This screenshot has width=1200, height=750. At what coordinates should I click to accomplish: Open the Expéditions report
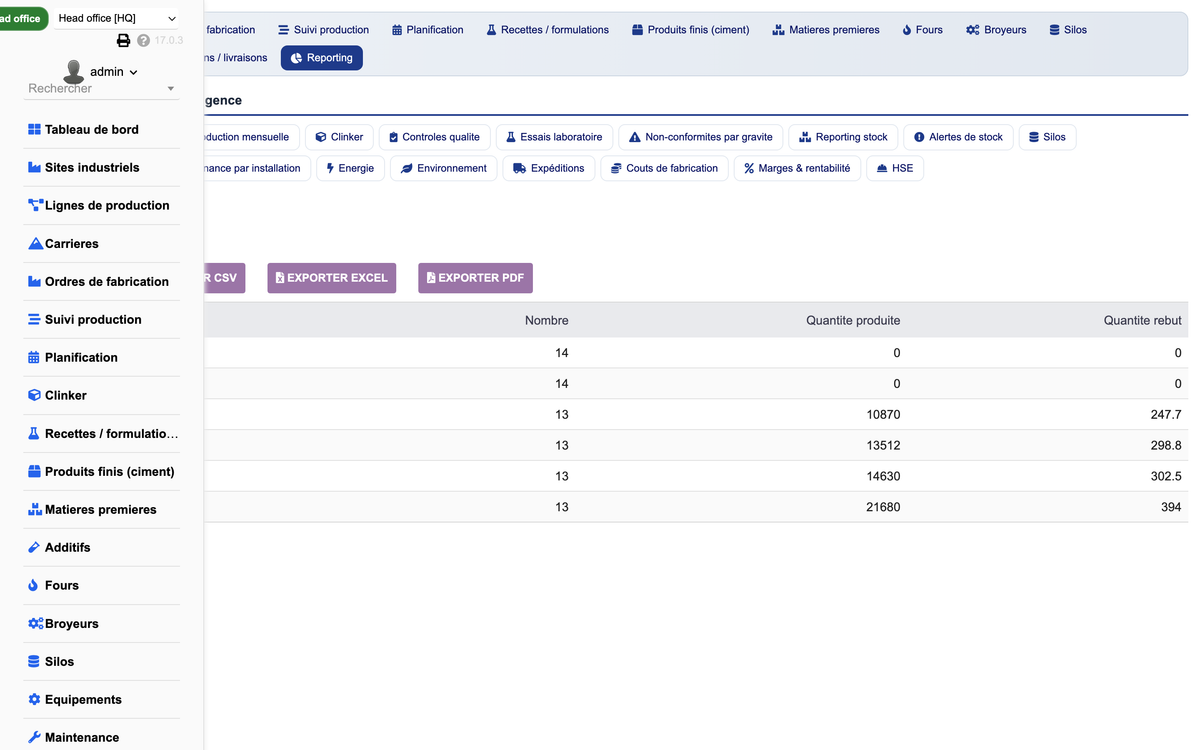tap(549, 168)
